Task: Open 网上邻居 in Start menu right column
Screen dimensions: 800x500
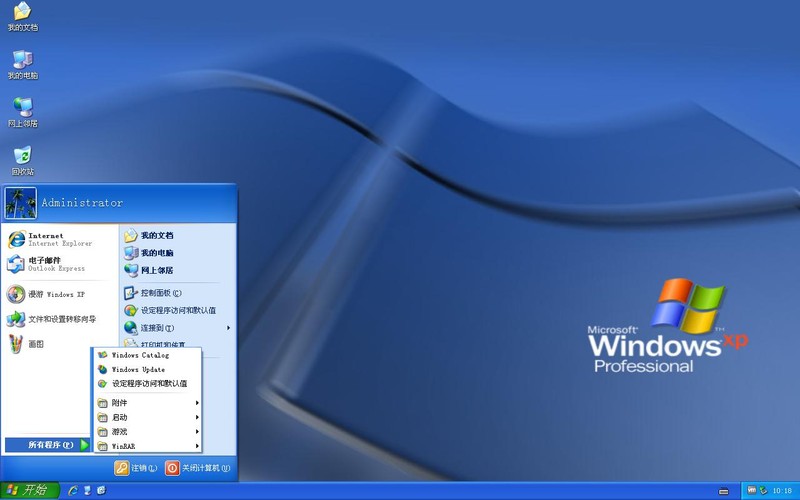Action: 178,270
